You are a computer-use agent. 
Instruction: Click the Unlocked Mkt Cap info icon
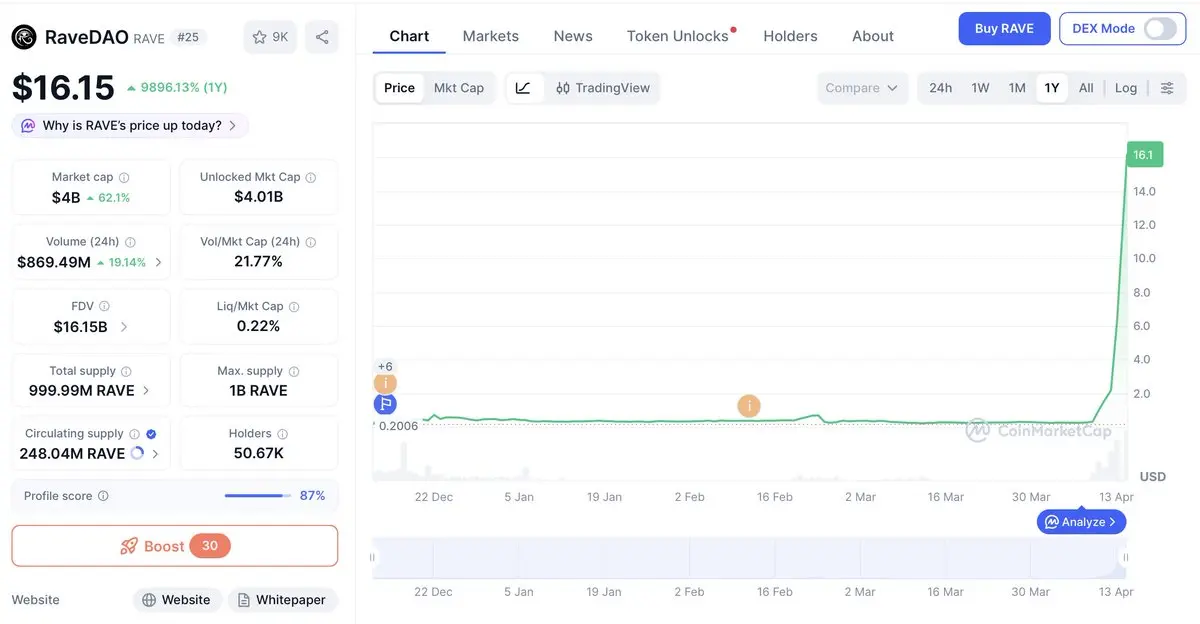pyautogui.click(x=311, y=177)
